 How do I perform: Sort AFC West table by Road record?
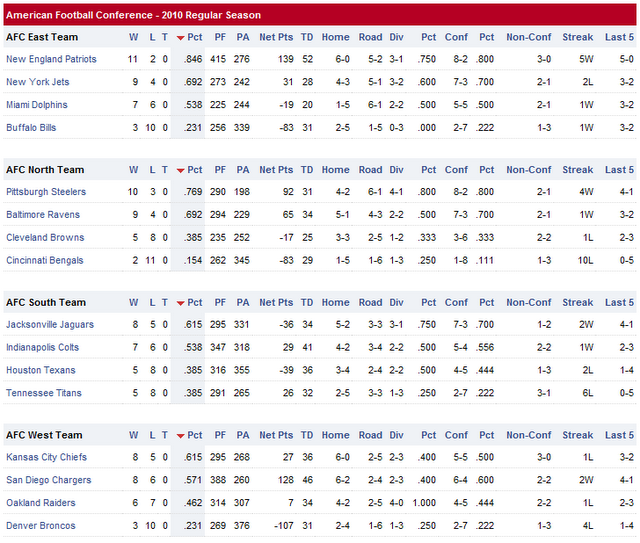370,435
